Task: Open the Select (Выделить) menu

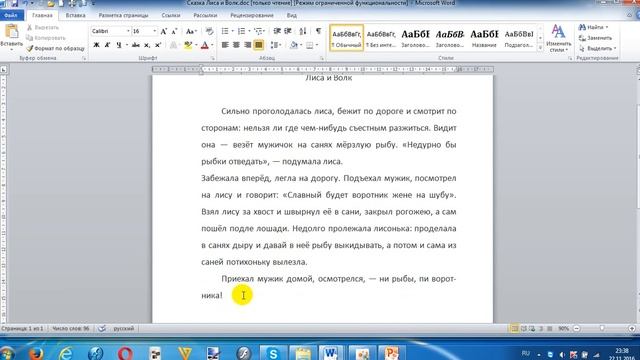Action: point(598,48)
